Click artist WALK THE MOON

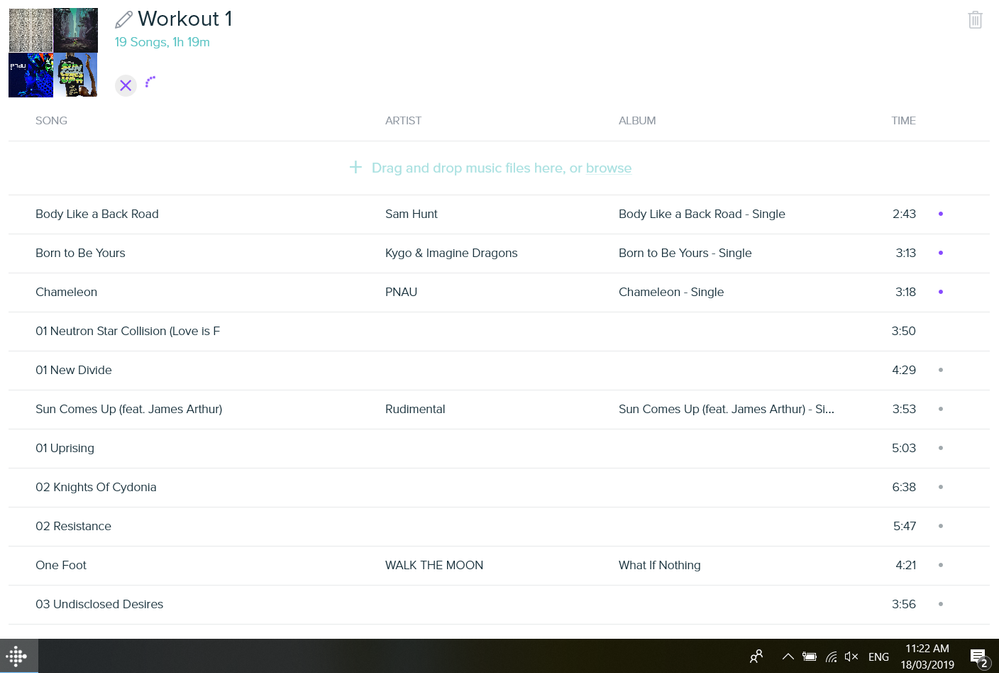point(434,565)
